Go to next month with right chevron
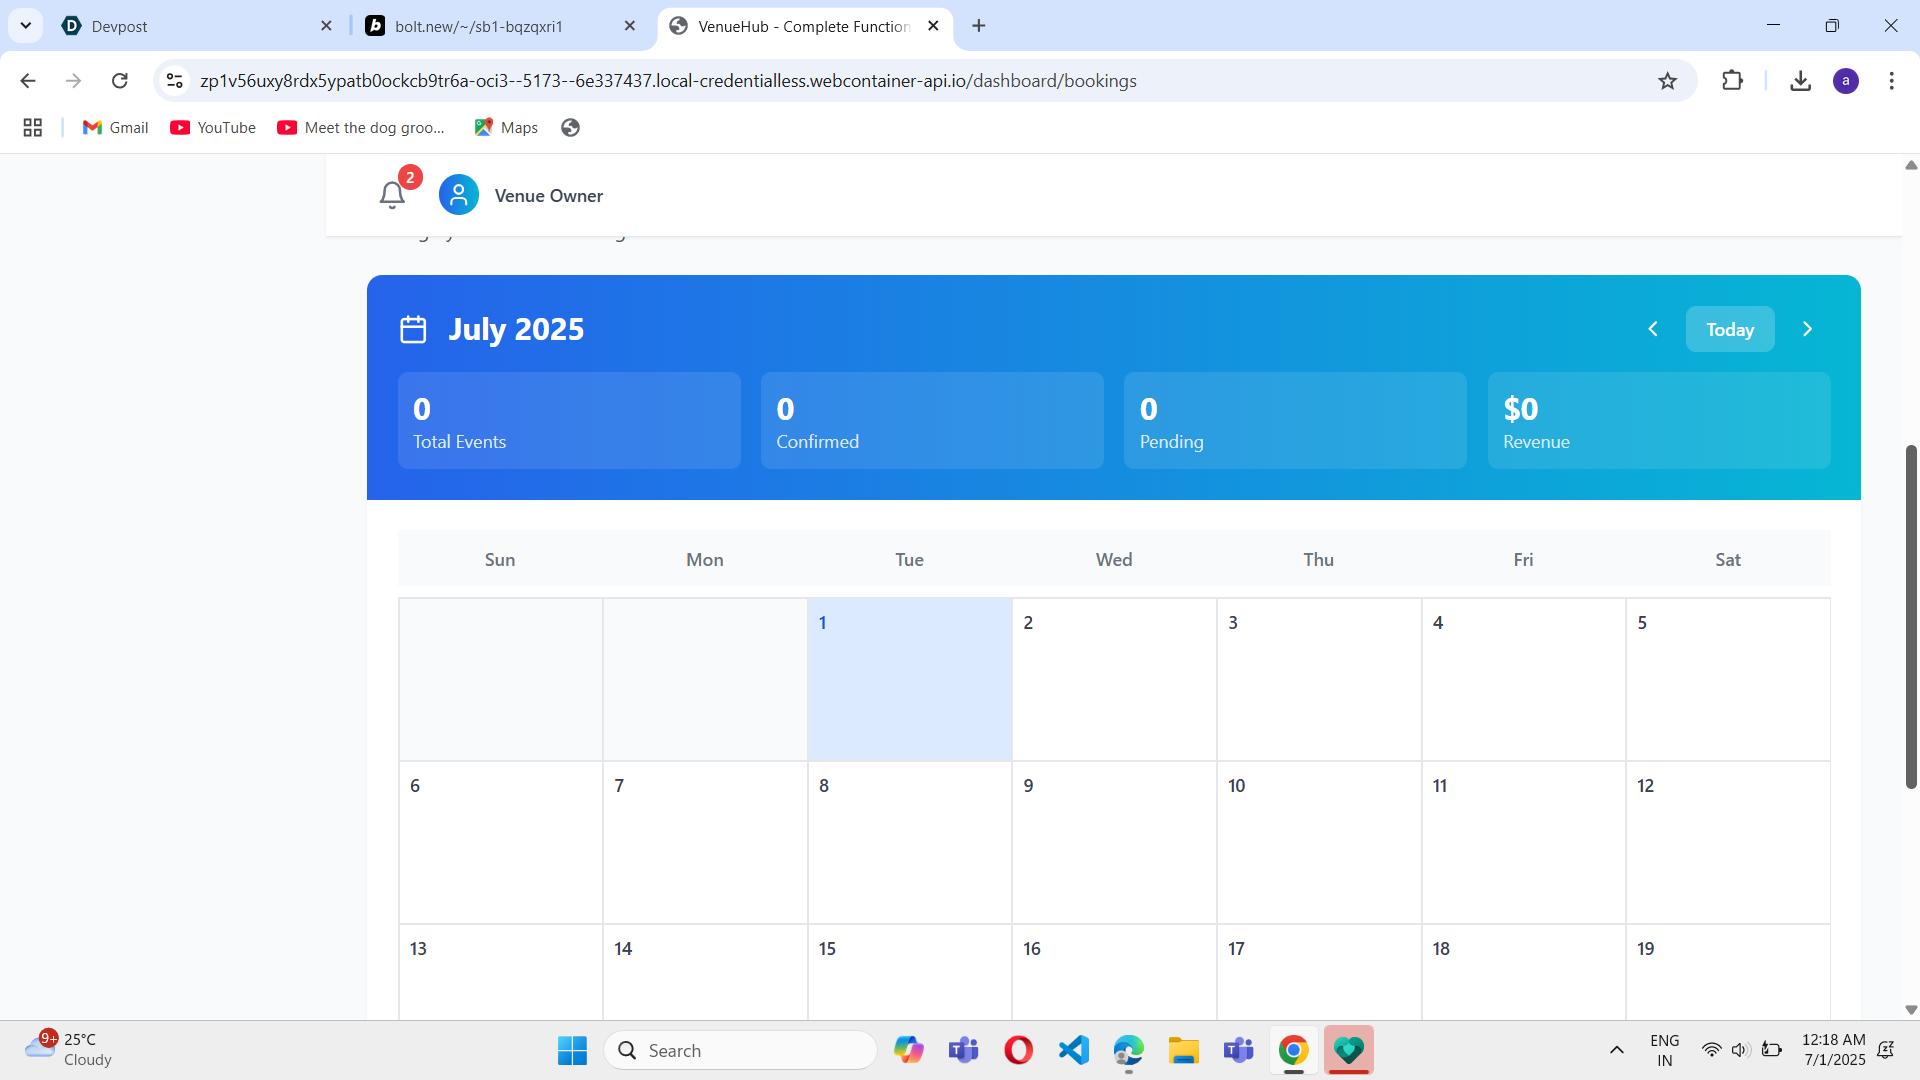Screen dimensions: 1920x1080 (x=1807, y=329)
